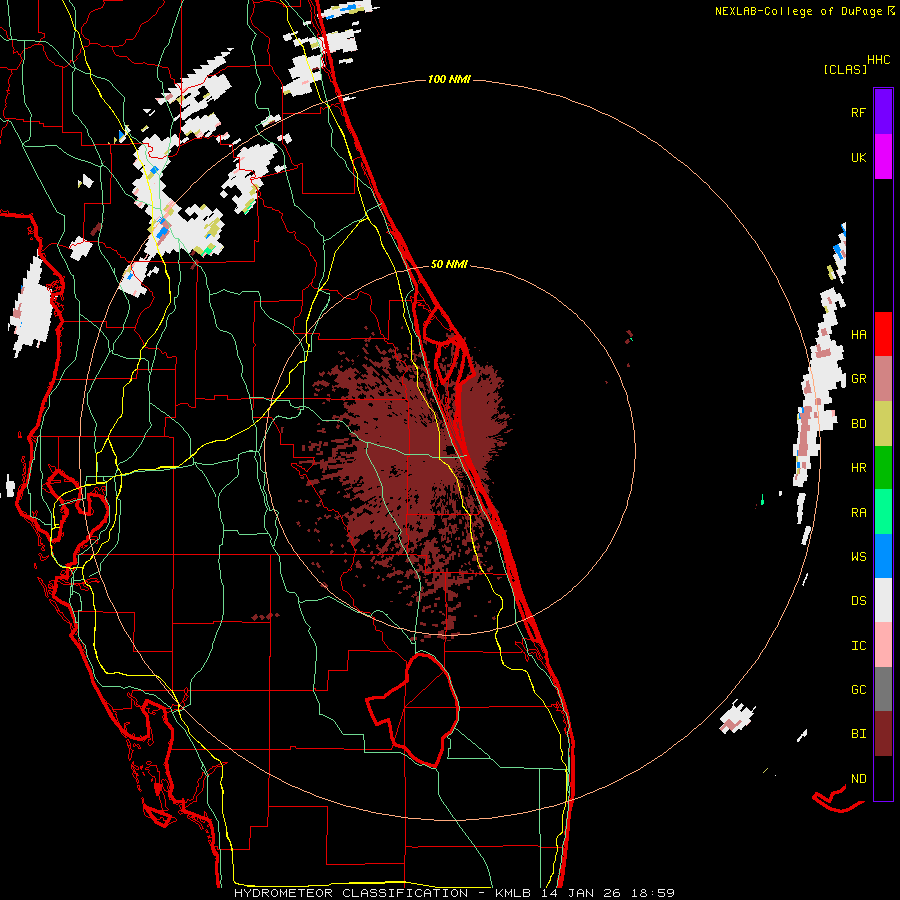Click the HR legend label
The image size is (900, 900).
pos(858,468)
